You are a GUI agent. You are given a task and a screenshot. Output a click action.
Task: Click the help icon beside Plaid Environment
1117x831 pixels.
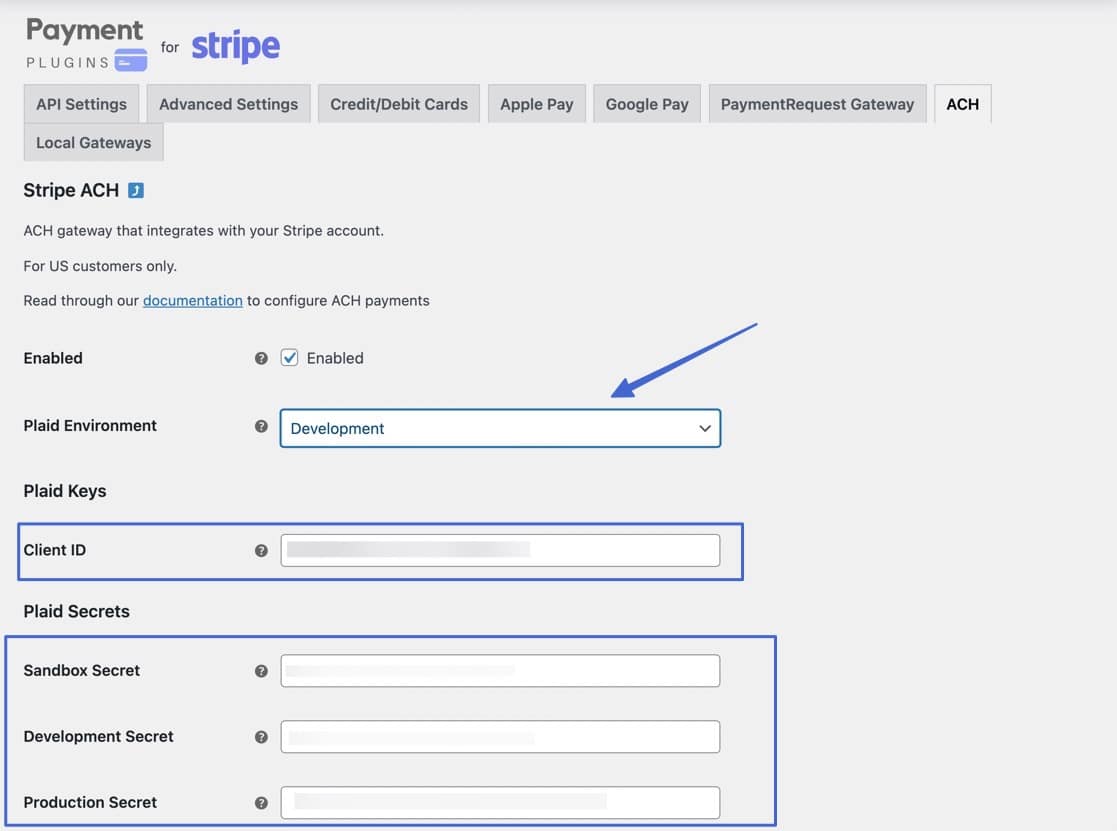pos(261,426)
